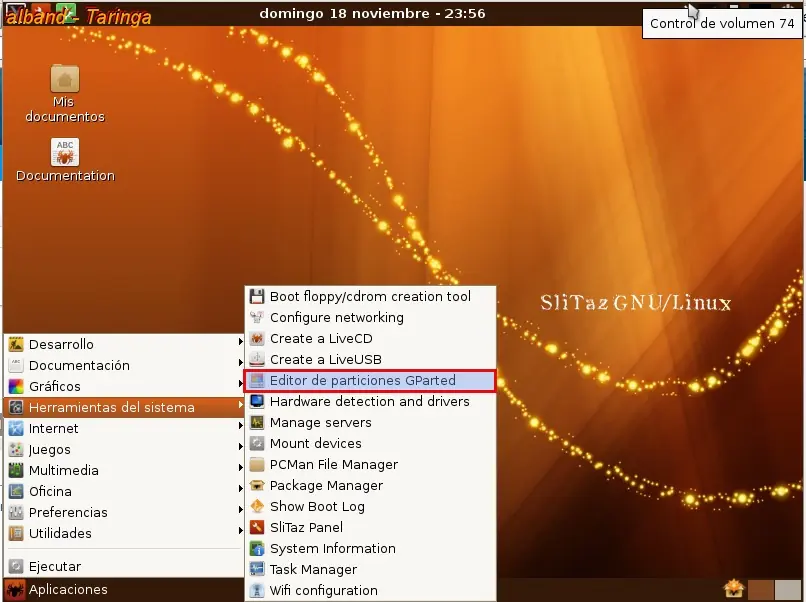Screen dimensions: 806x602
Task: Click the Create a LiveUSB drive icon
Action: tap(257, 359)
